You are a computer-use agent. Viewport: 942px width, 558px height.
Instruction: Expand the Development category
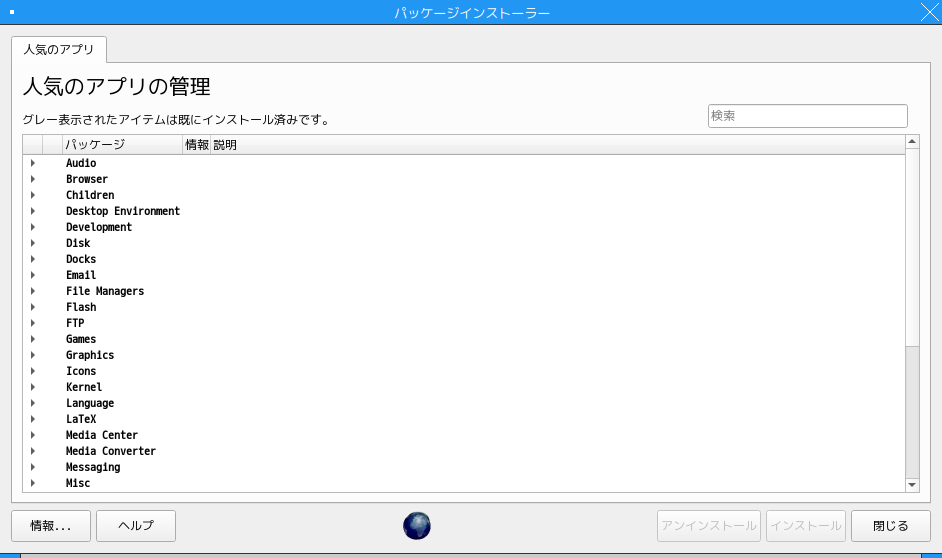(x=32, y=227)
